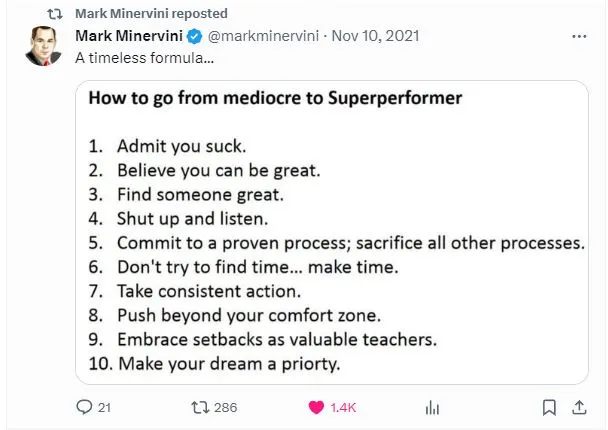Click the reply speech bubble icon
This screenshot has width=608, height=430.
(85, 407)
